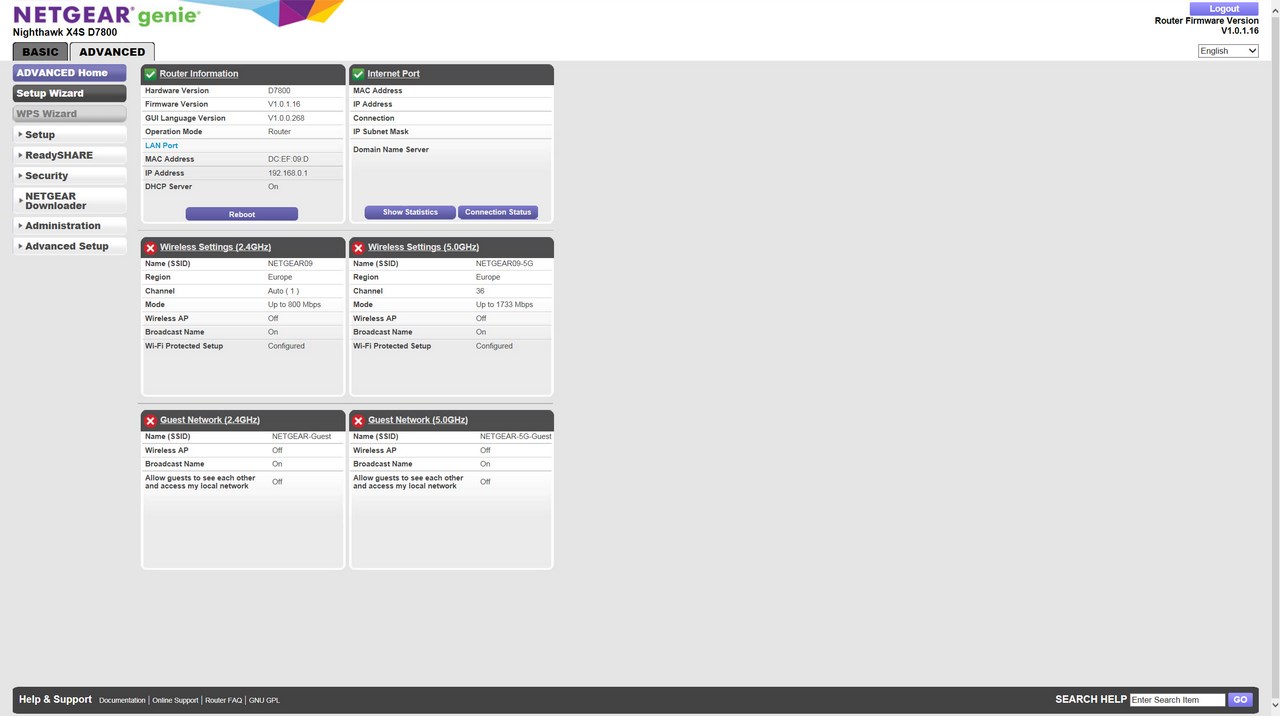The width and height of the screenshot is (1280, 716).
Task: Click the IP address 192.168.0.1
Action: tap(288, 173)
